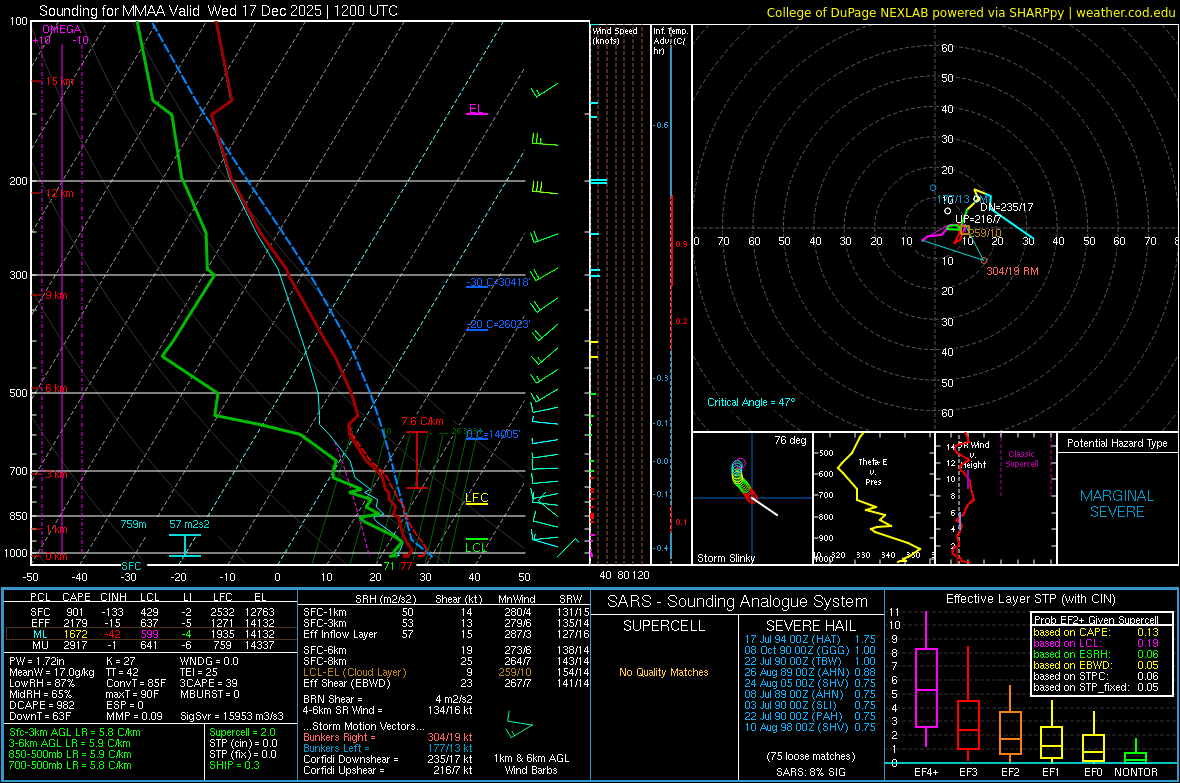
Task: Click the 'DN=235/17' hodograph label
Action: point(1006,207)
